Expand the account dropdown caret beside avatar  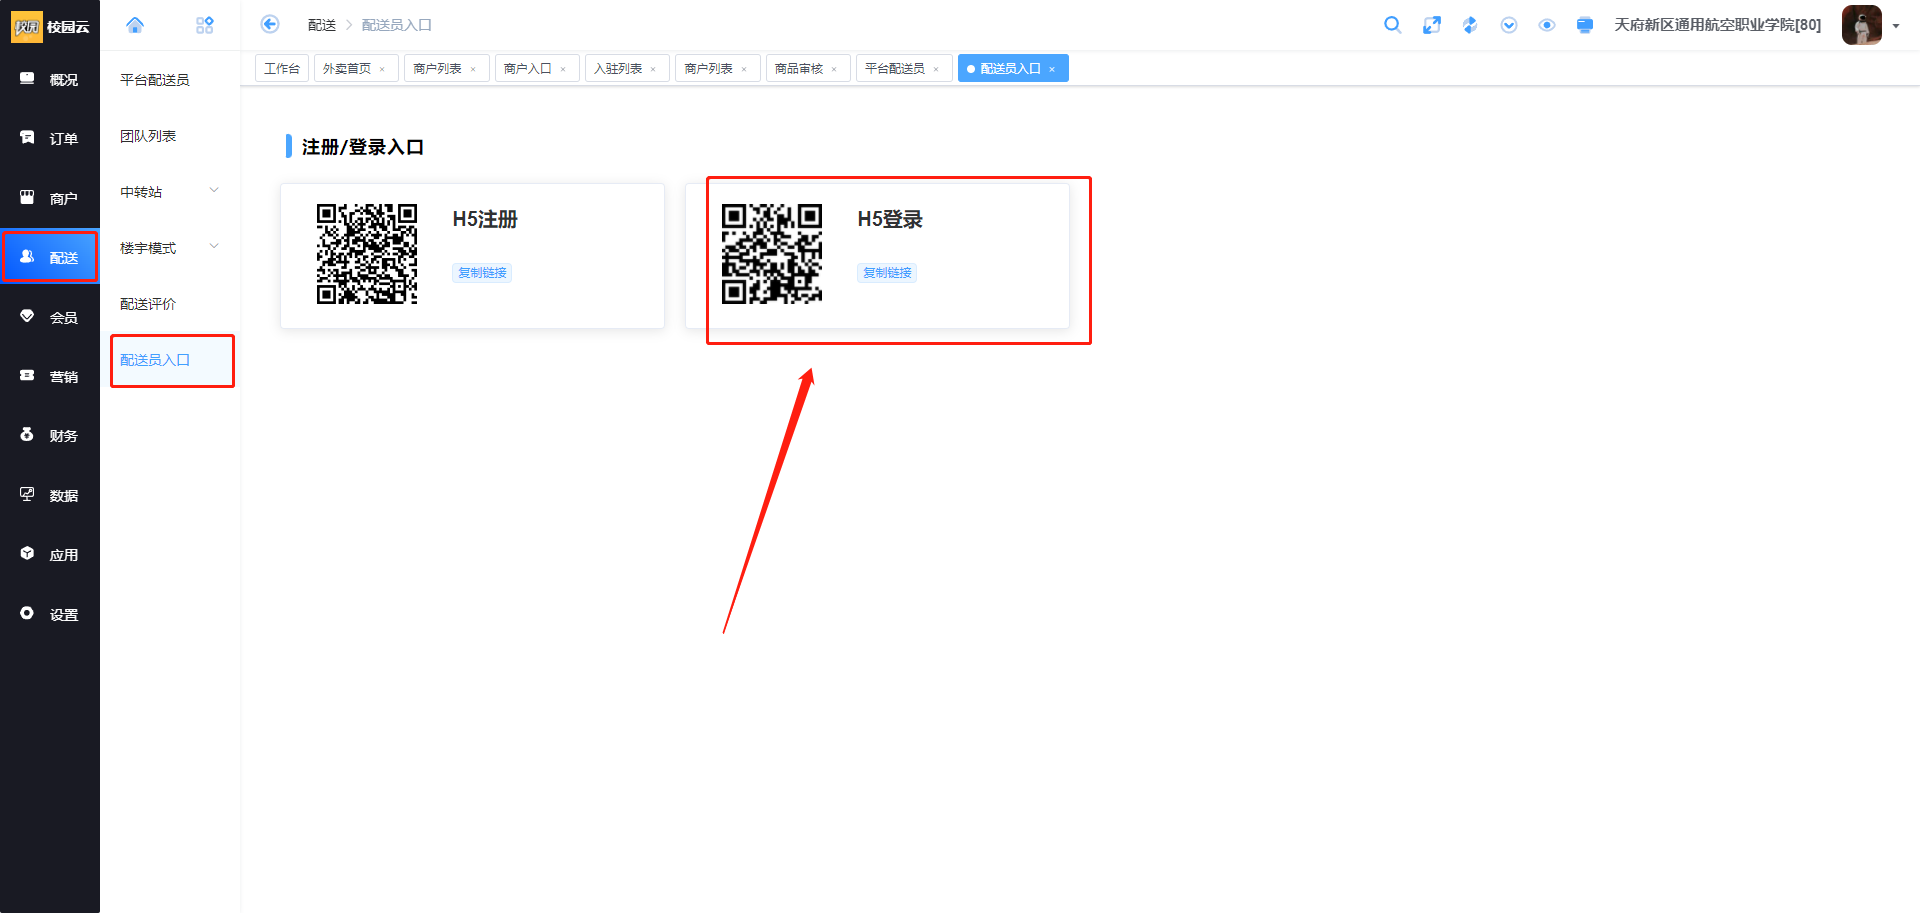pyautogui.click(x=1896, y=26)
